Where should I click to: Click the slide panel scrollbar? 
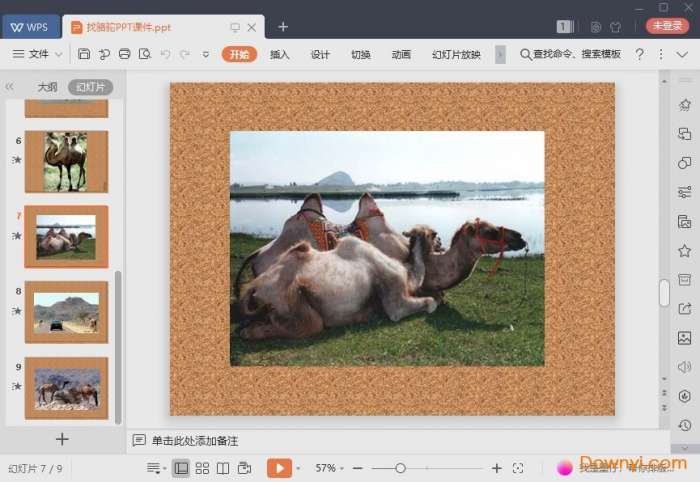(x=118, y=347)
